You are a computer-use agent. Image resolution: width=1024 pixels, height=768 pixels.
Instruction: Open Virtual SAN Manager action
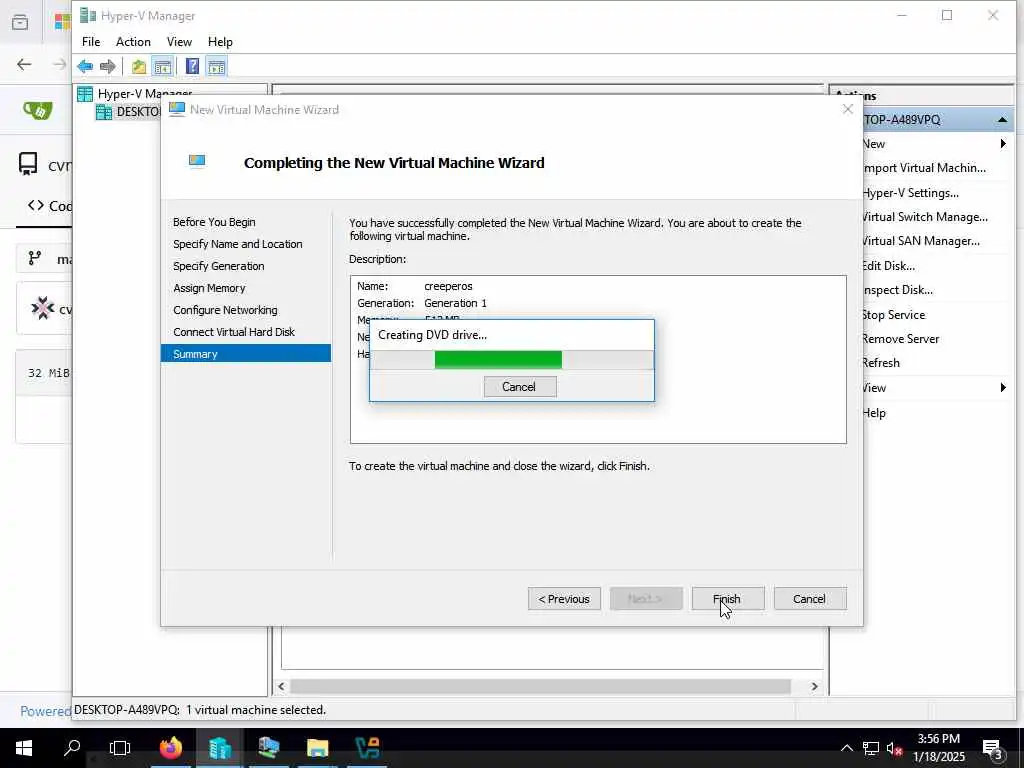(x=921, y=241)
